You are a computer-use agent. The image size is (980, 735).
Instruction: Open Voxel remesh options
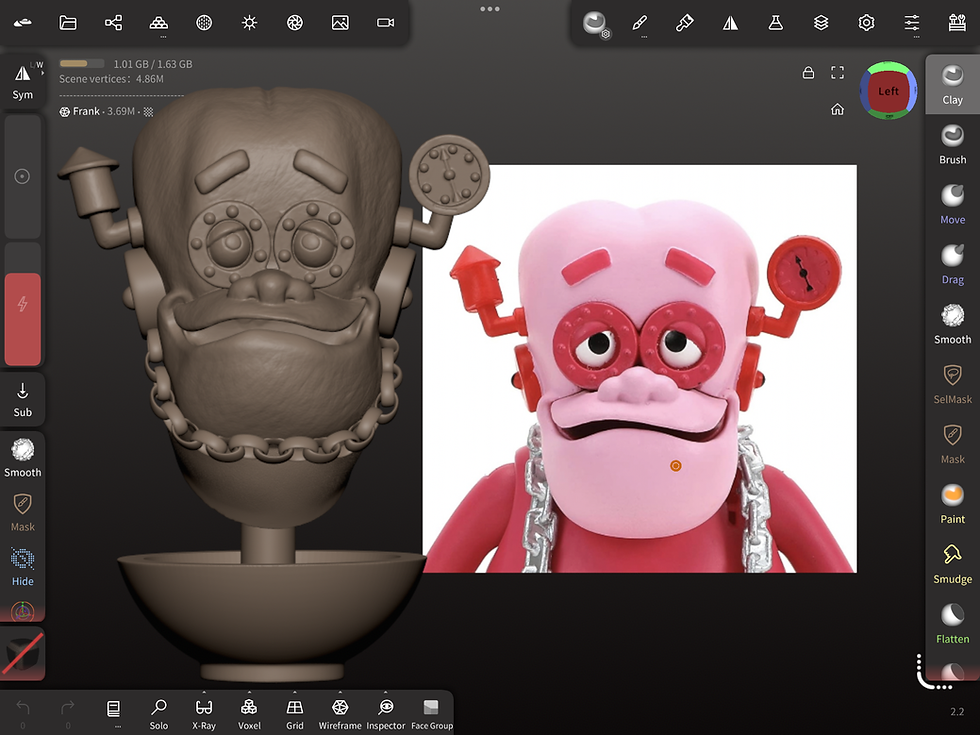(x=249, y=714)
